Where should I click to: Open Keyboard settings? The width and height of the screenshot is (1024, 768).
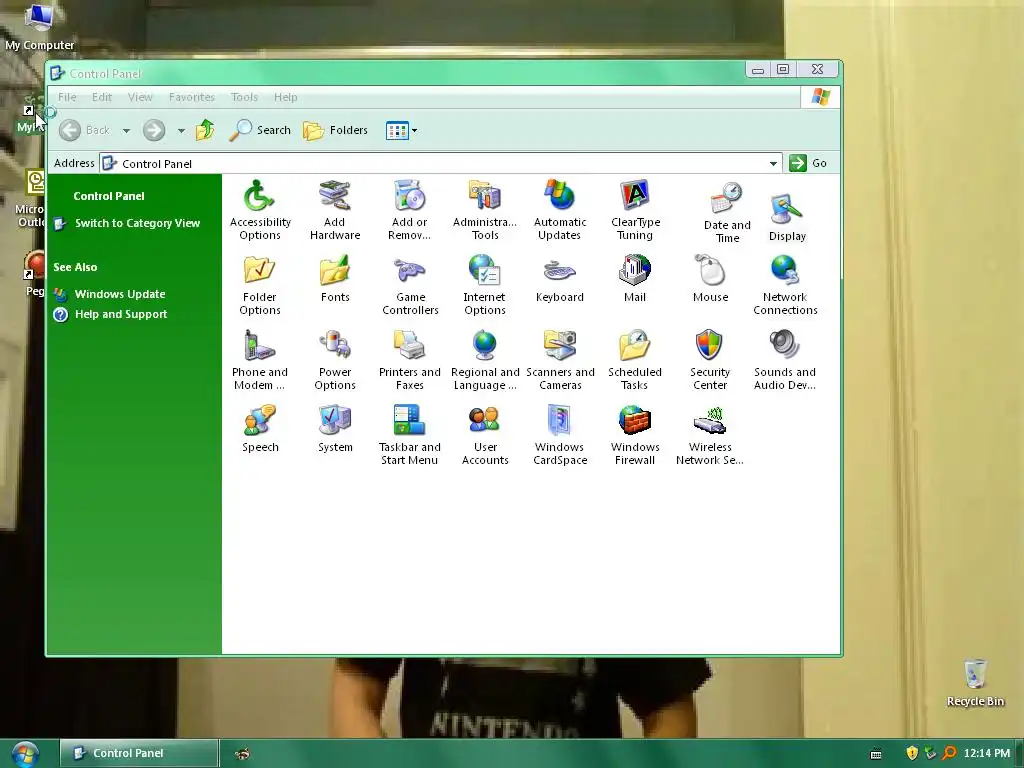coord(560,279)
